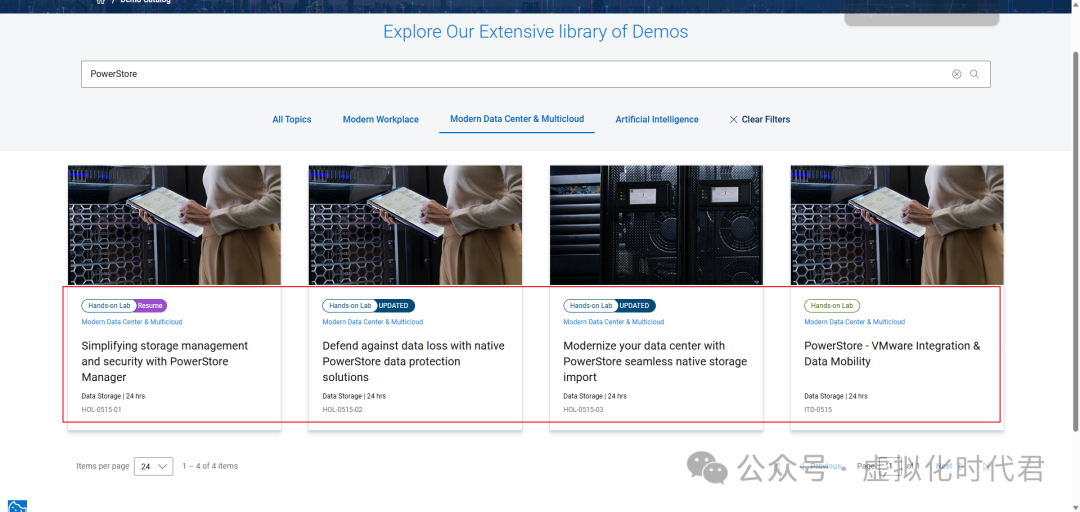The height and width of the screenshot is (512, 1080).
Task: Click category link on Modernize your data center card
Action: (x=614, y=322)
